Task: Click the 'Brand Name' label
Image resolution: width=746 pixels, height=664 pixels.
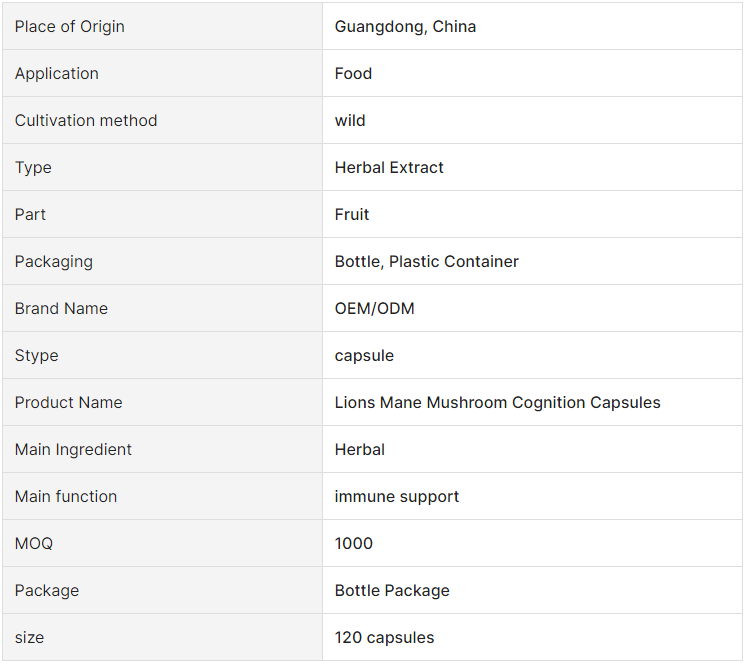Action: point(61,309)
